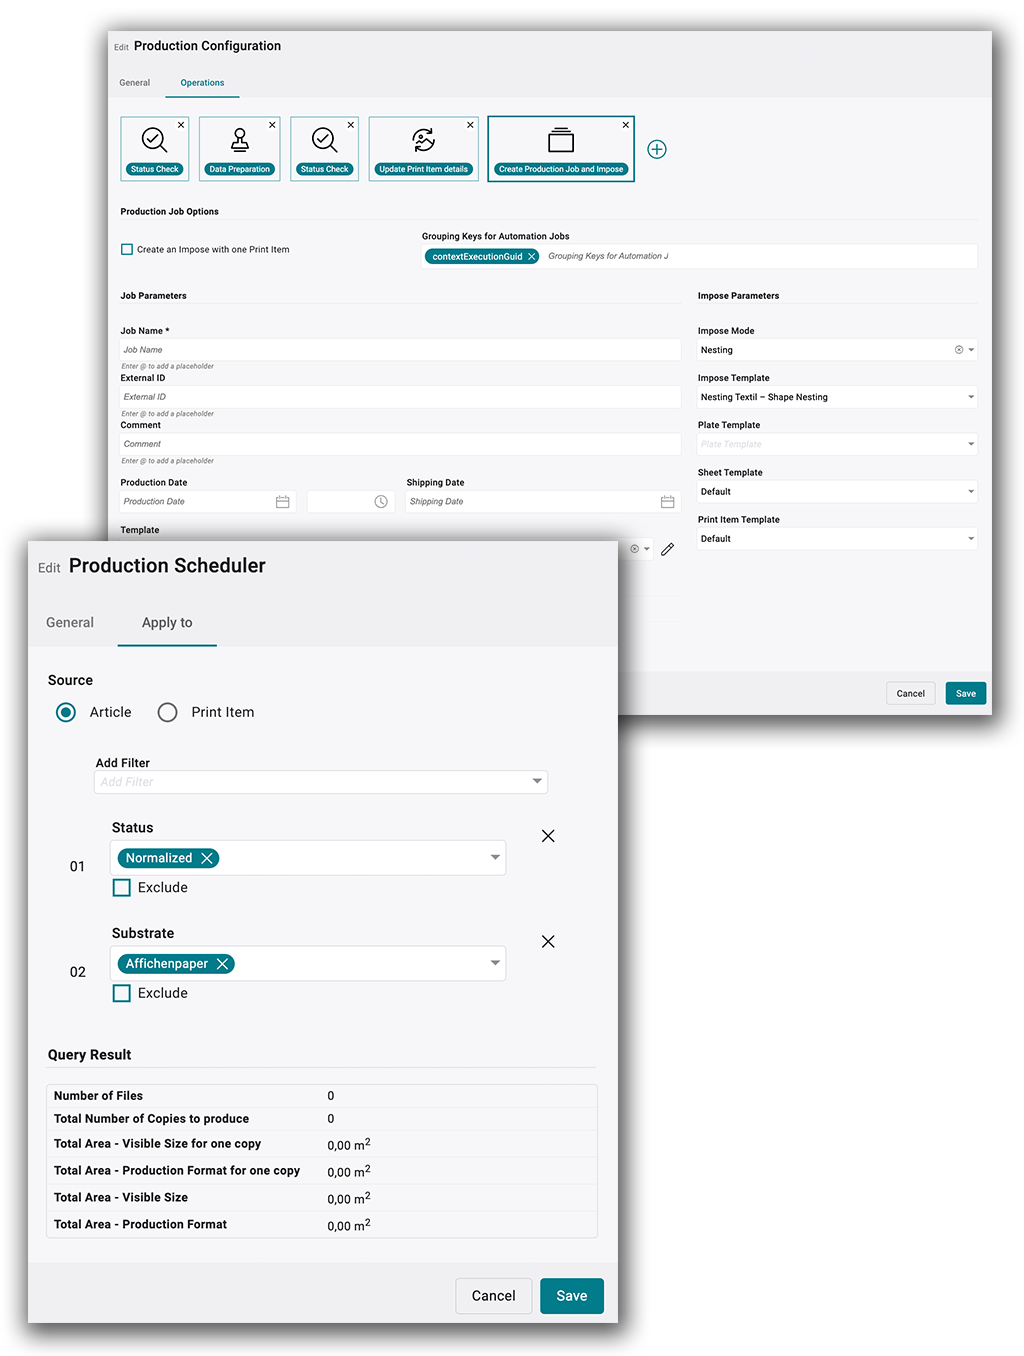The height and width of the screenshot is (1356, 1024).
Task: Open the Operations tab in Production Configuration
Action: click(x=202, y=83)
